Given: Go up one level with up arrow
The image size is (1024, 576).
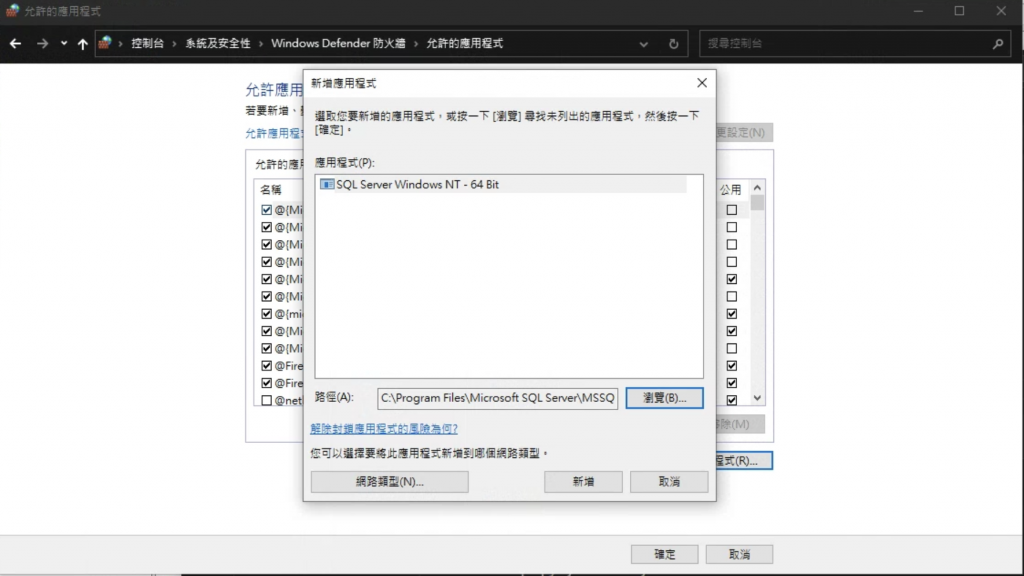Looking at the screenshot, I should [82, 44].
